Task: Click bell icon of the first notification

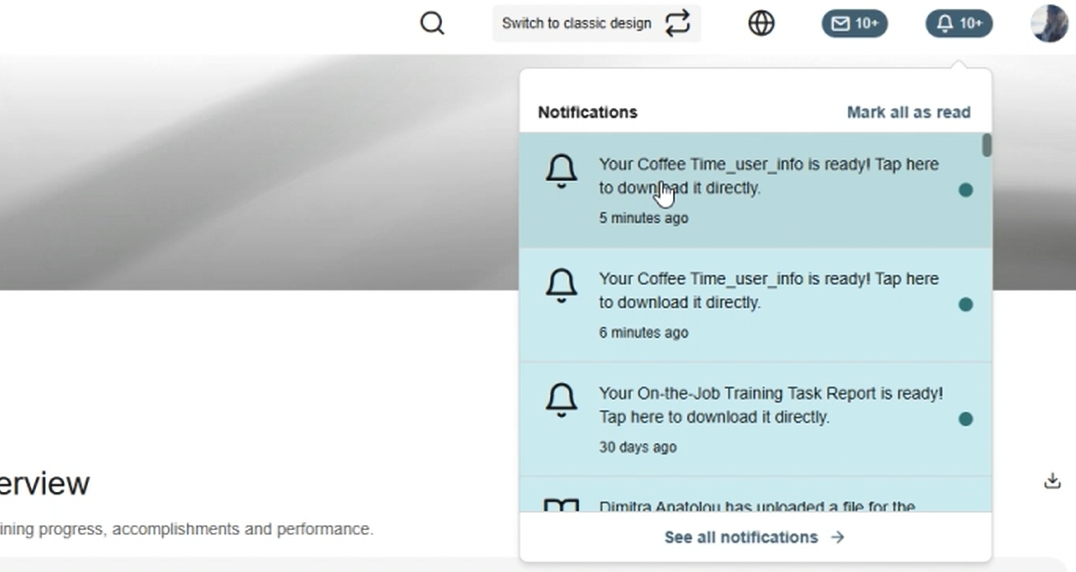Action: pos(561,171)
